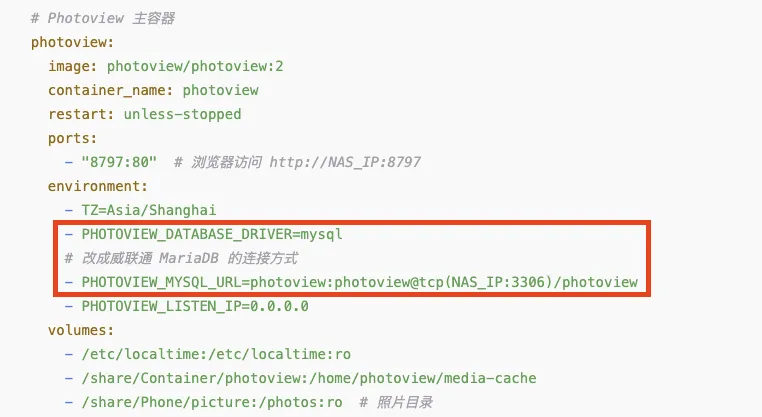Click the media-cache volume mapping line

pyautogui.click(x=300, y=378)
